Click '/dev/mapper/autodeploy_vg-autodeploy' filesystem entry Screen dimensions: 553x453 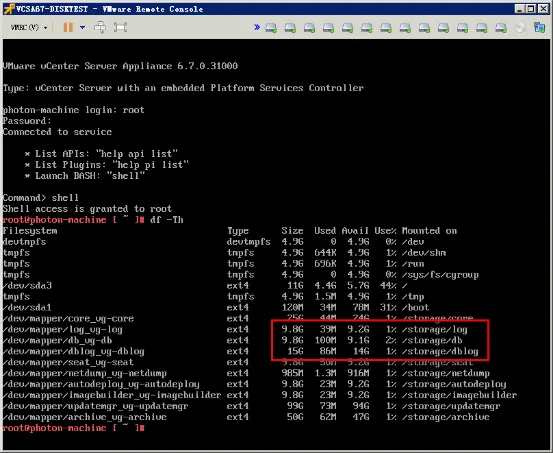coord(101,384)
